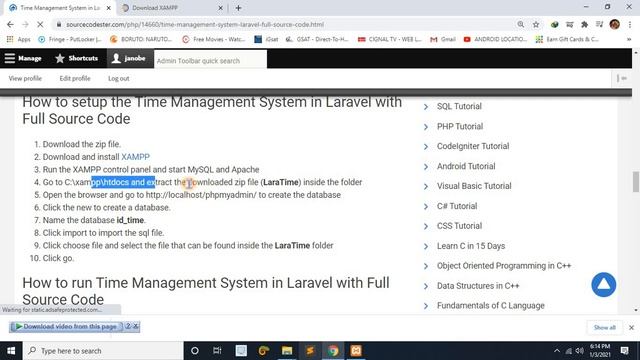Open the Free Movies bookmark
640x360 pixels.
pos(214,39)
